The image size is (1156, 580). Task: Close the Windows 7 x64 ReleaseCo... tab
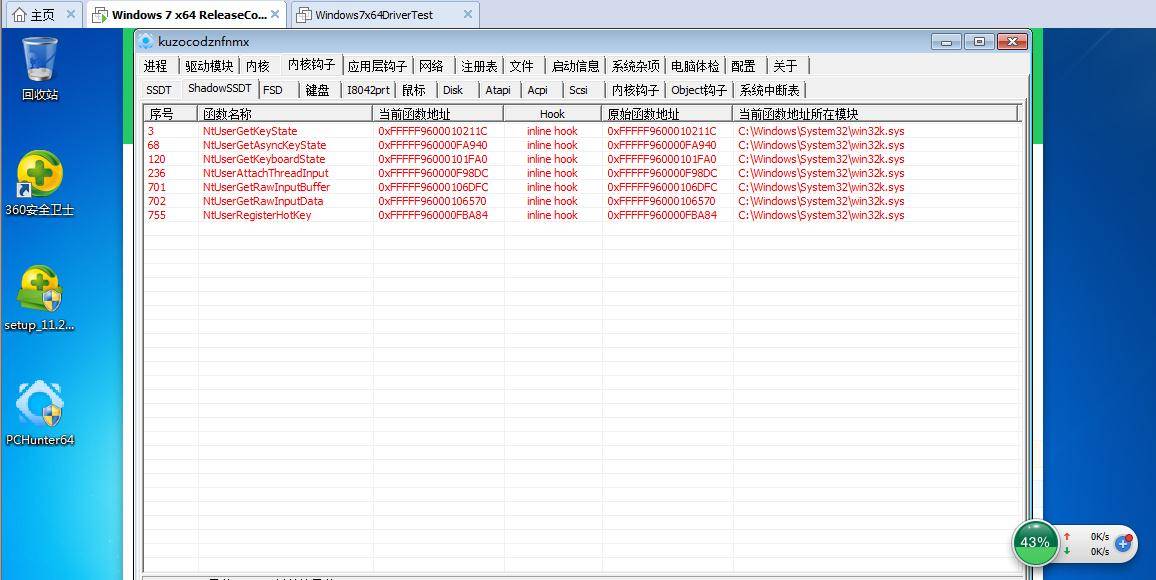tap(275, 15)
